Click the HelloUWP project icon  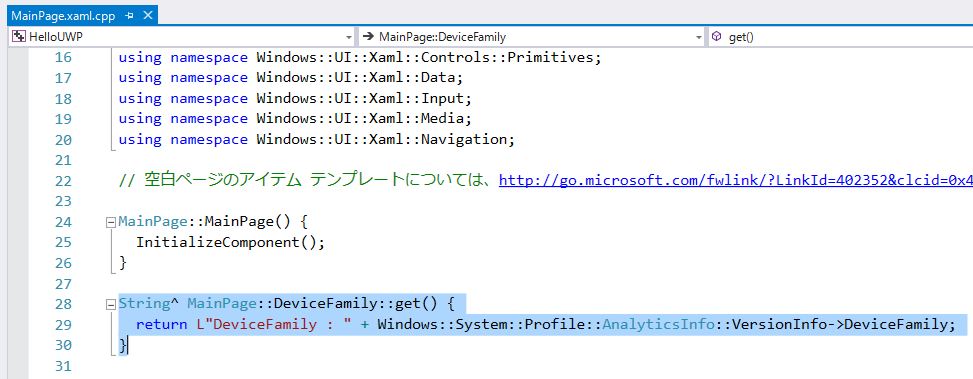click(19, 37)
